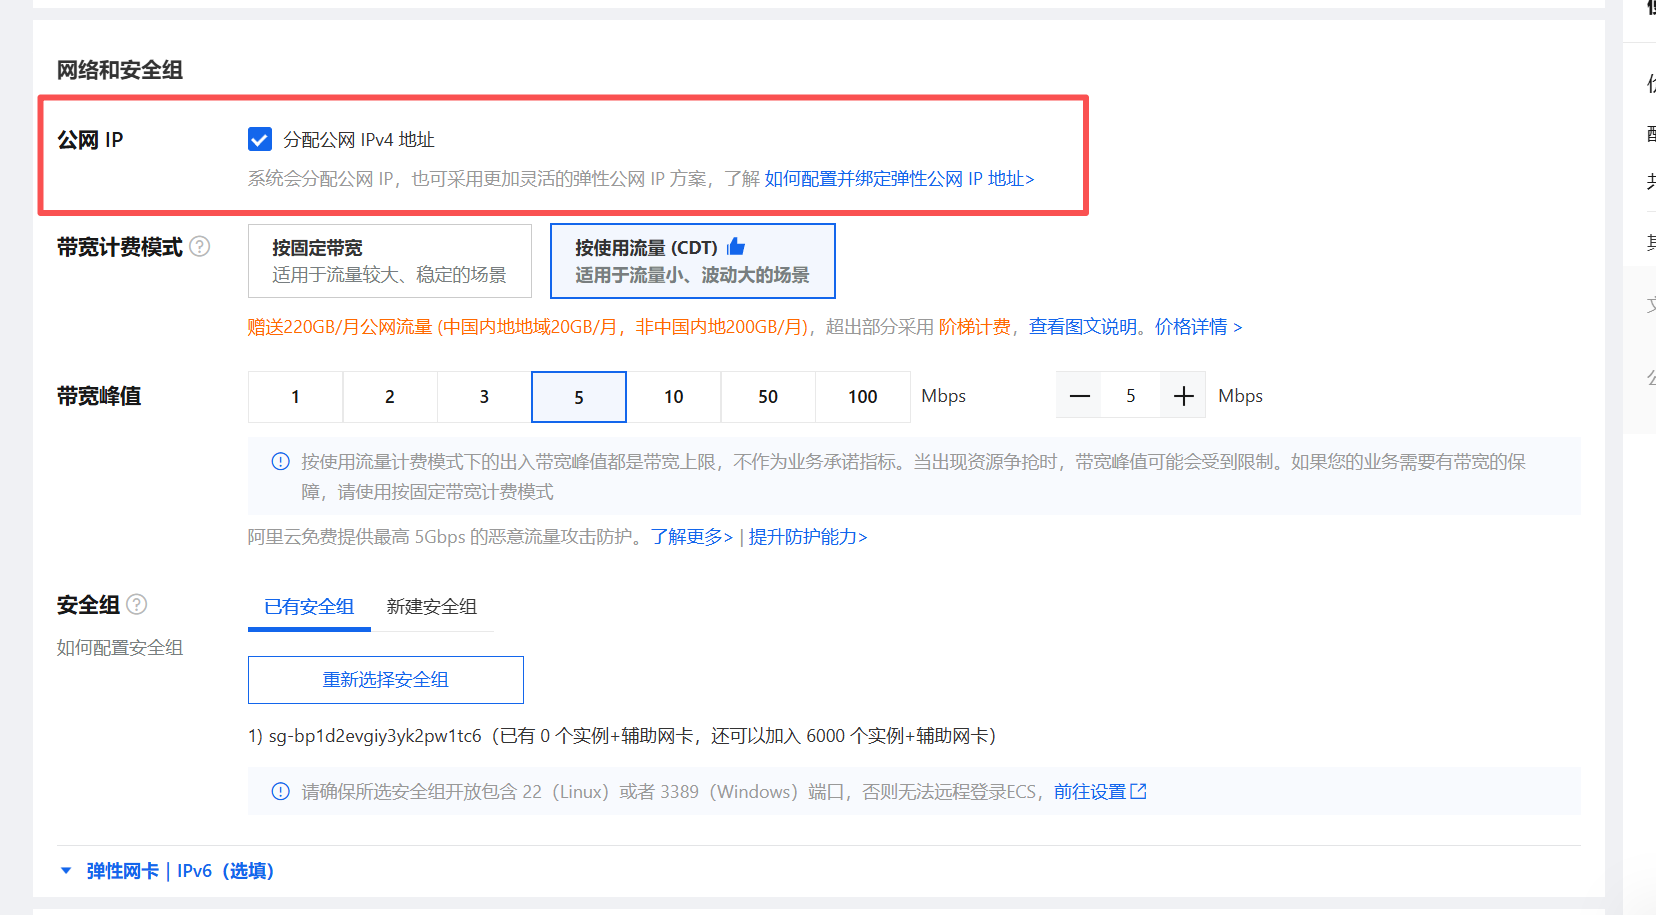Open the 阶梯计费 link
Viewport: 1656px width, 915px height.
pyautogui.click(x=974, y=327)
